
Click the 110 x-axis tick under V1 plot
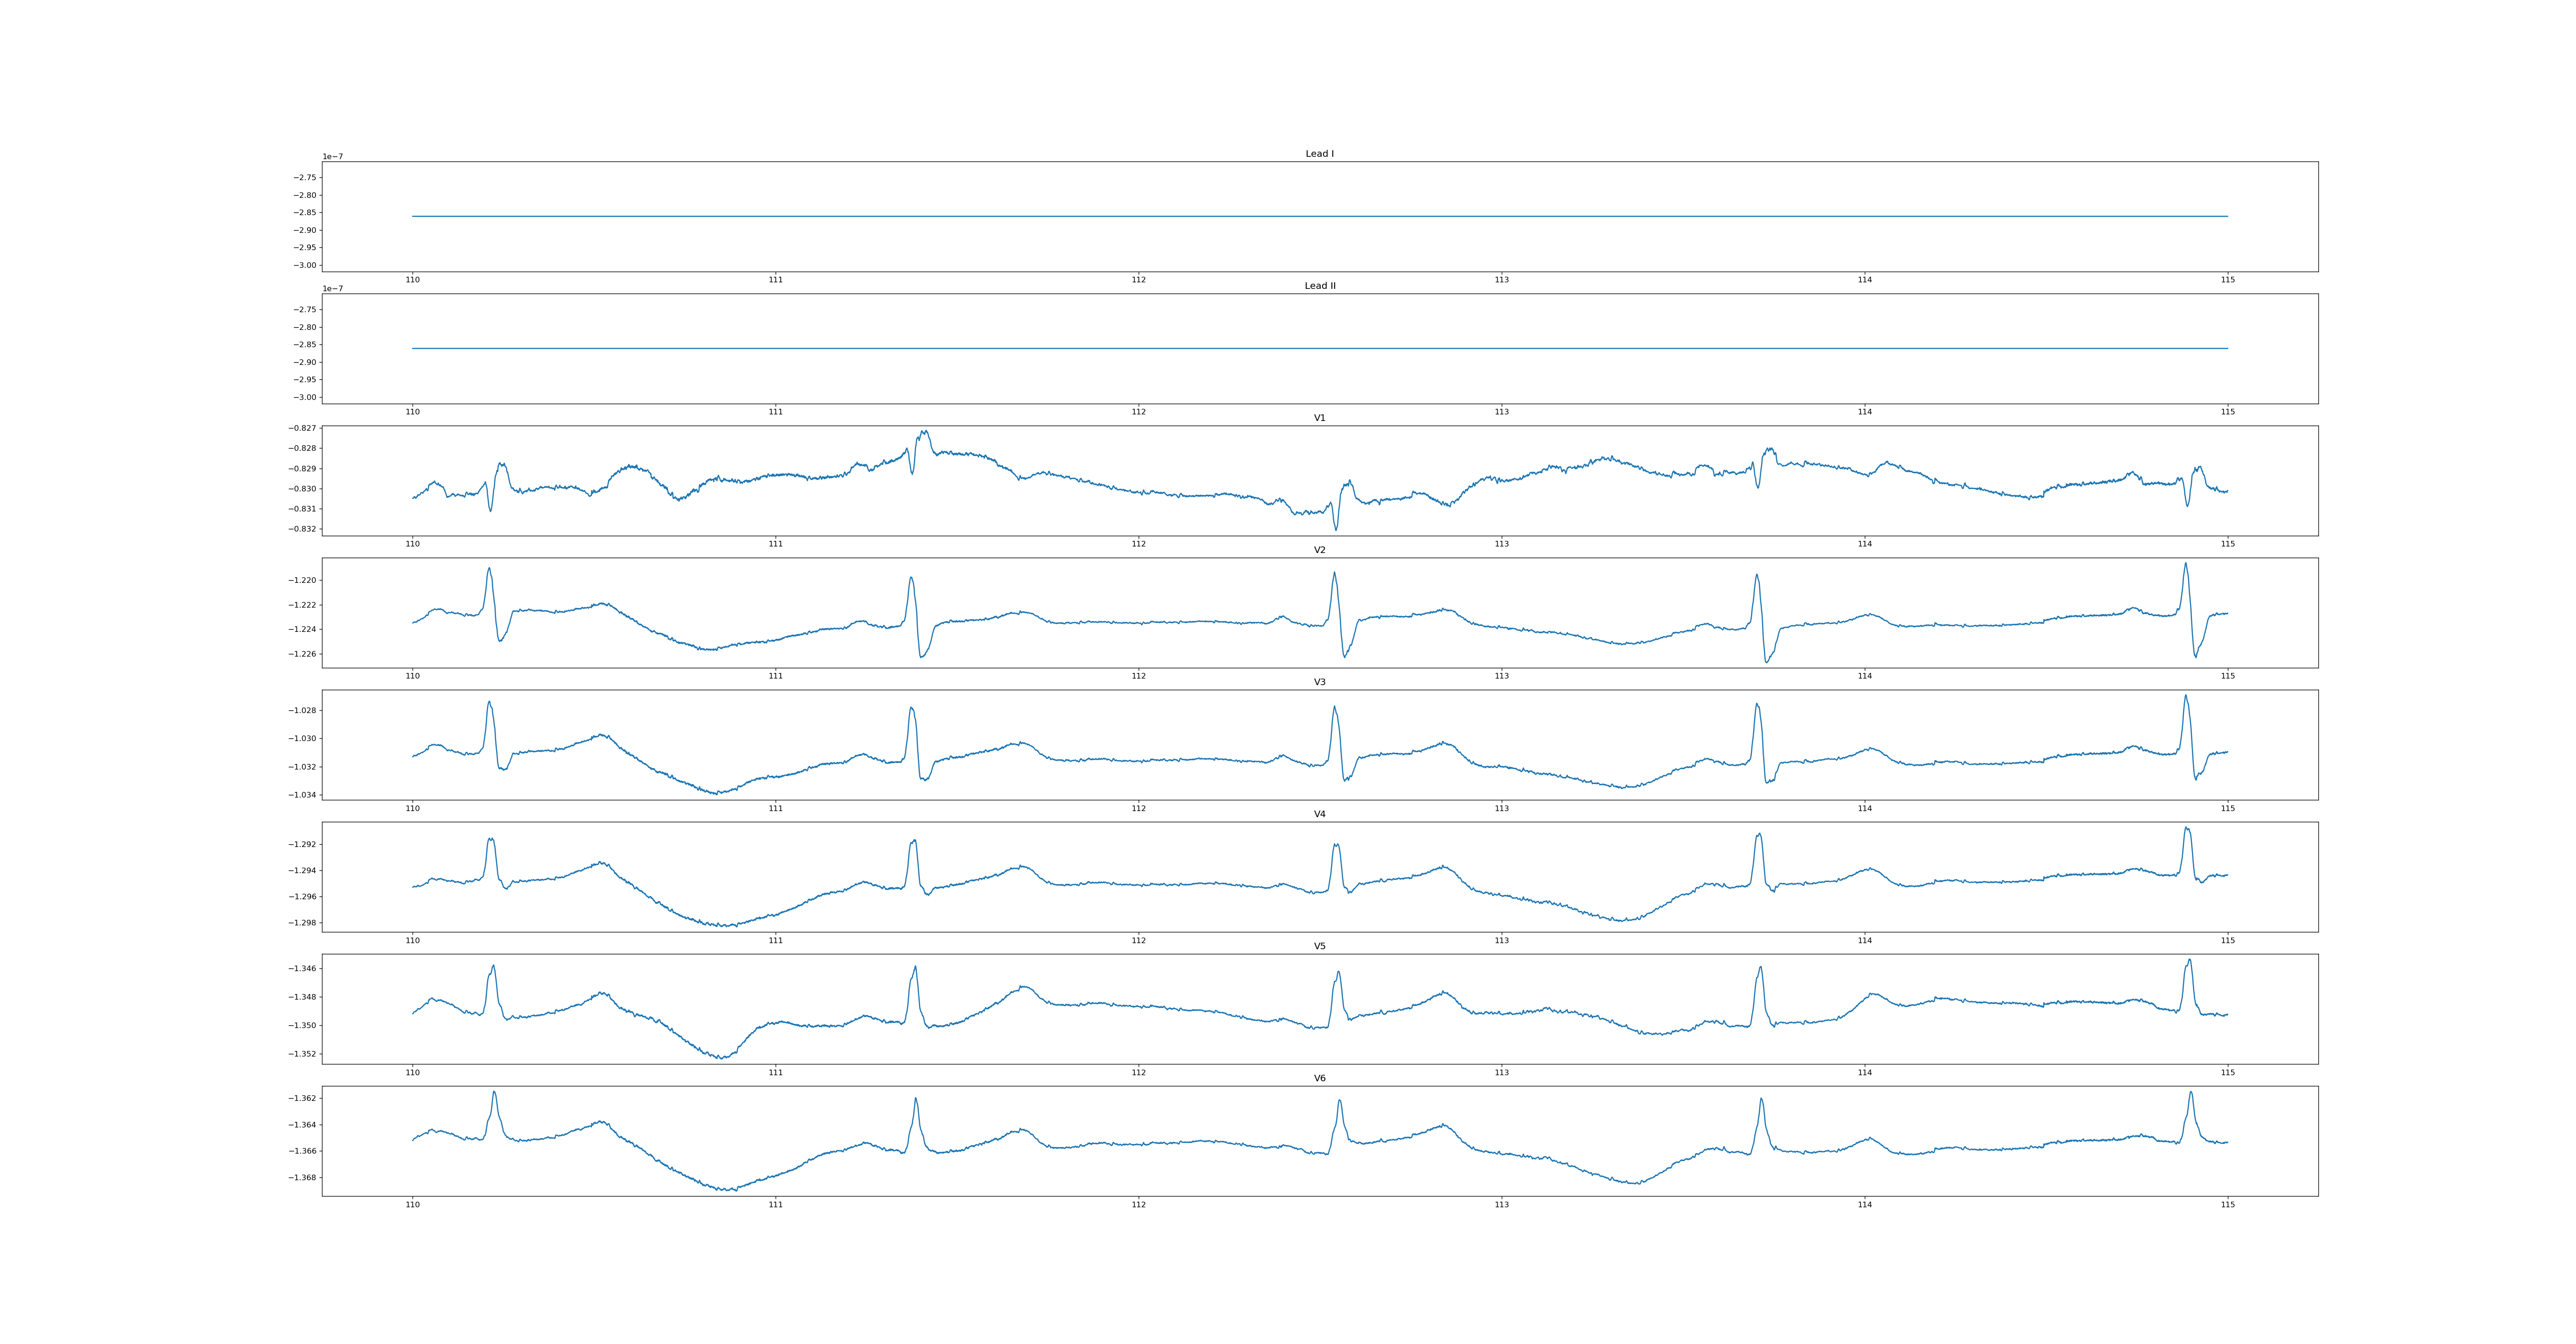[412, 544]
